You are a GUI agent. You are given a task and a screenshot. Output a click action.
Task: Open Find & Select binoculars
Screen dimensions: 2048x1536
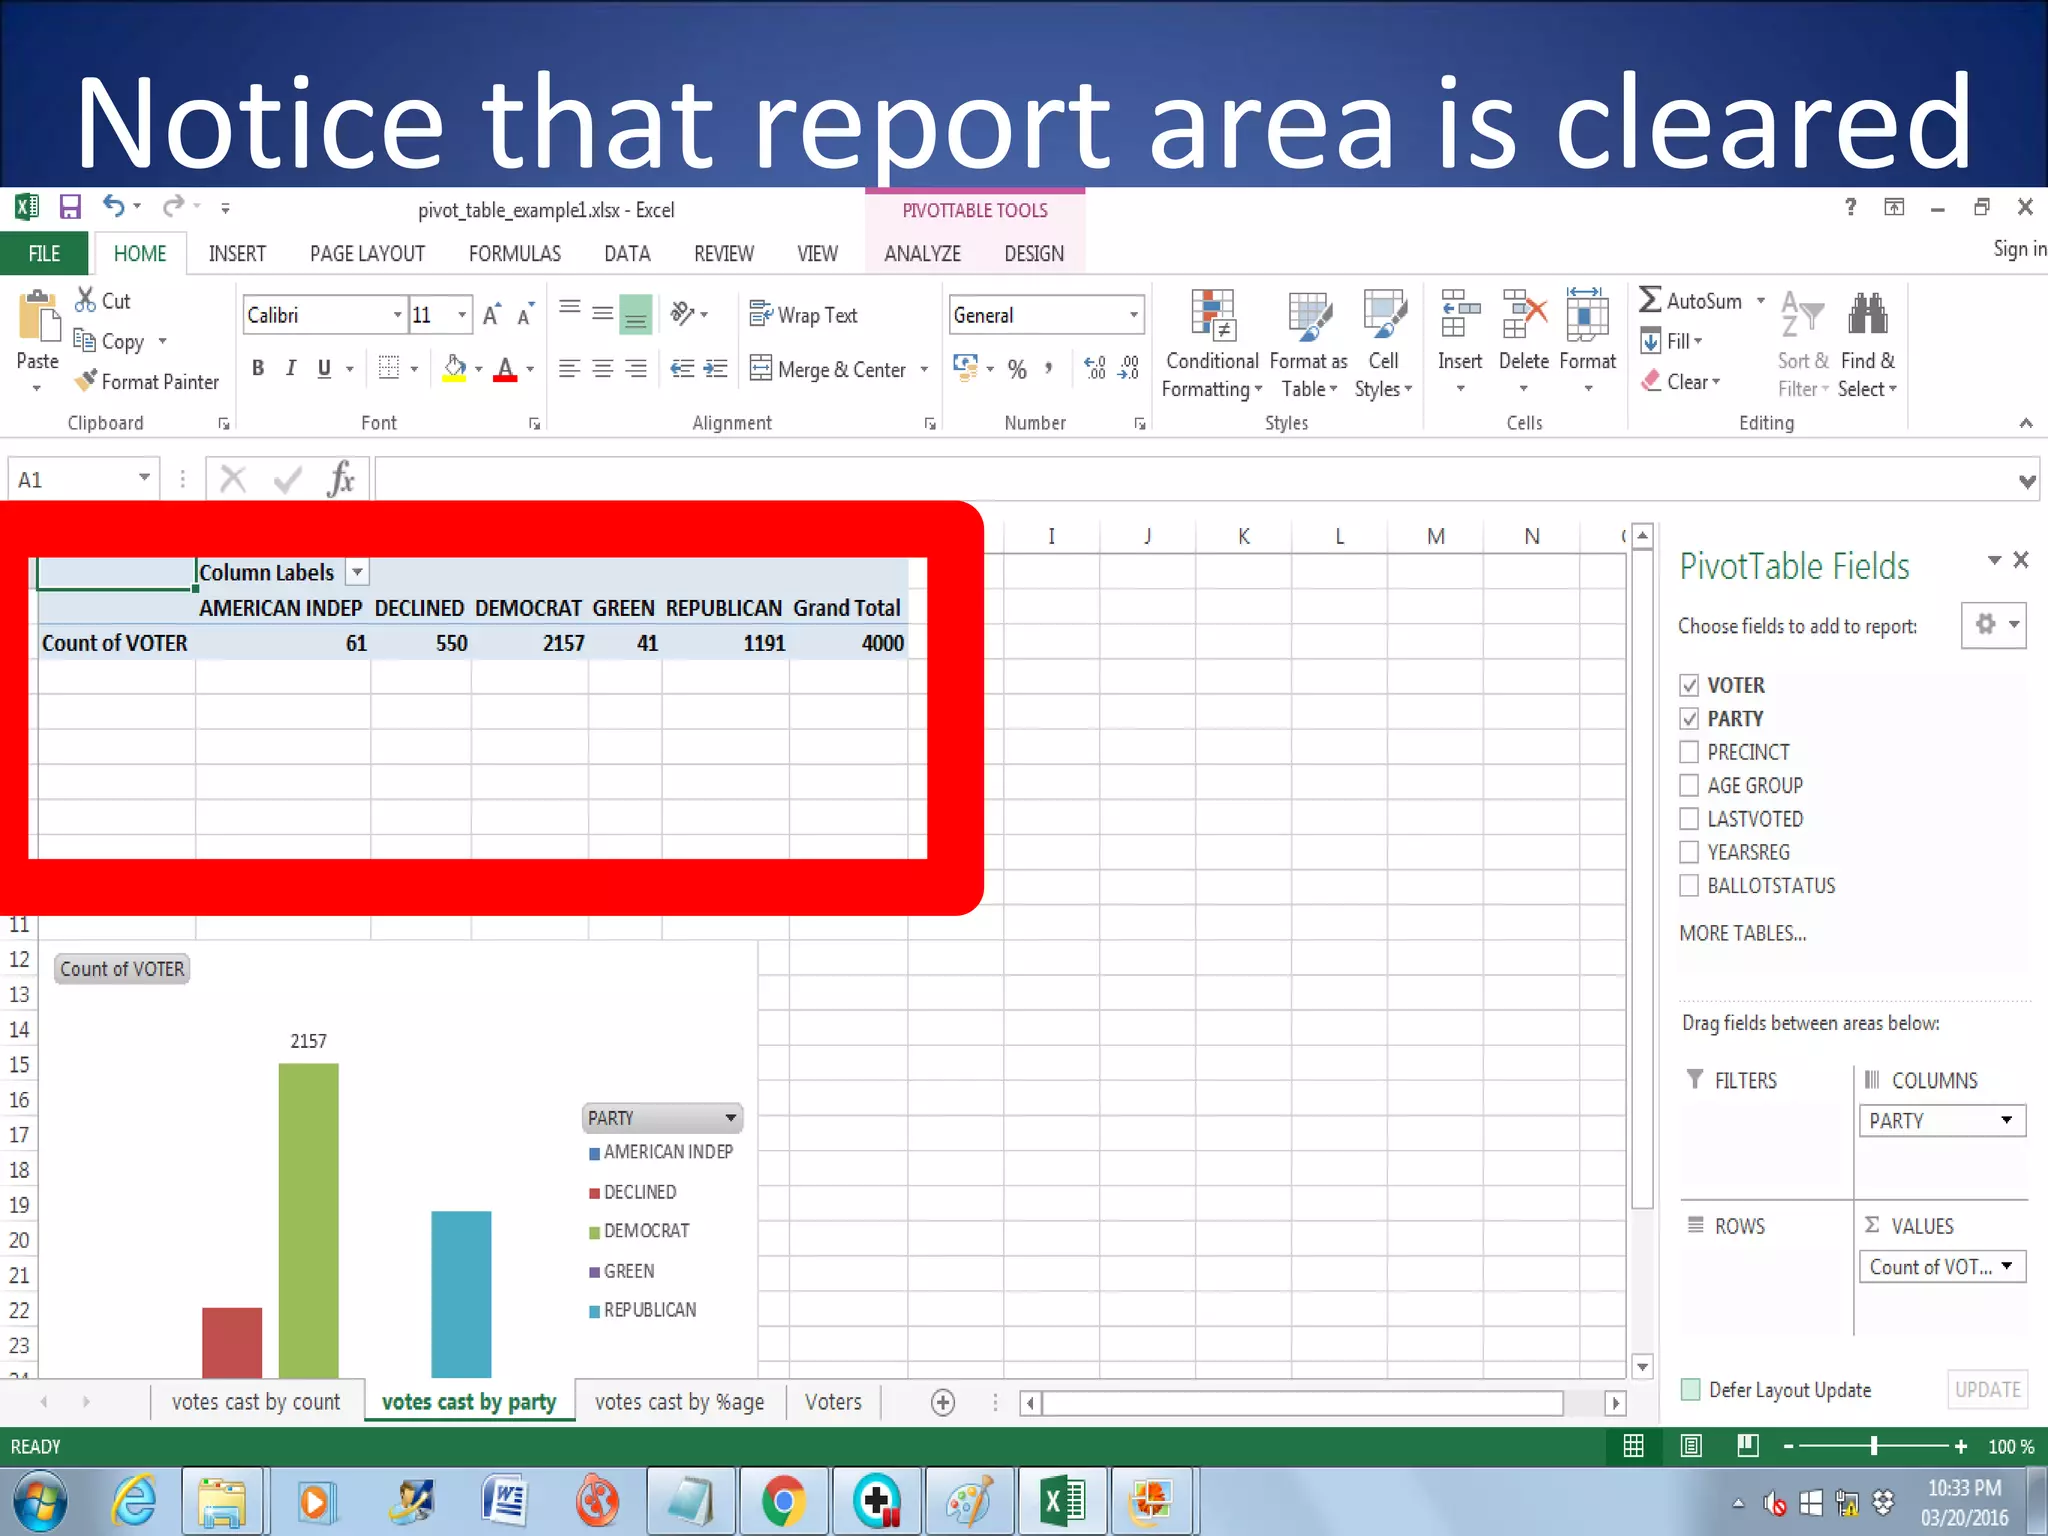point(1867,345)
